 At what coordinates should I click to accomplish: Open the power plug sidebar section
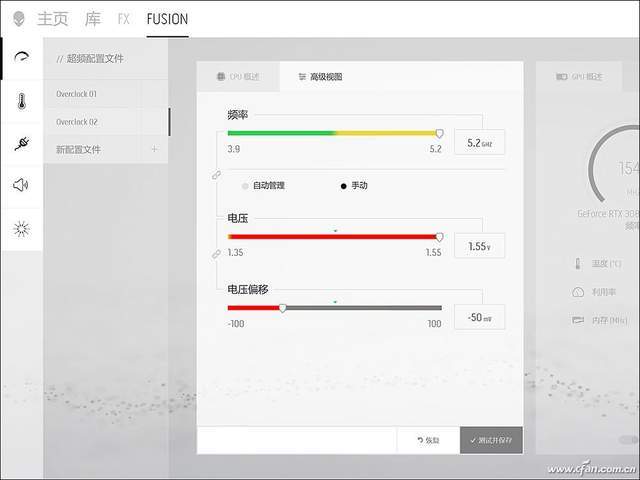point(22,143)
